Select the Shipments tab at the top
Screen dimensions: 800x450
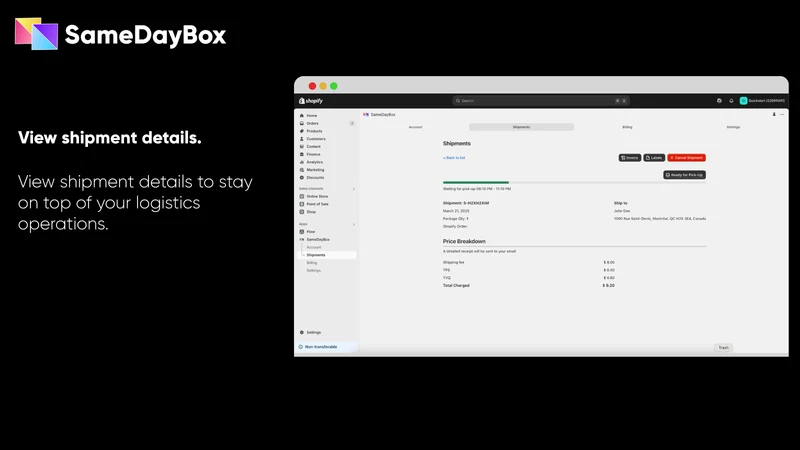(x=521, y=127)
